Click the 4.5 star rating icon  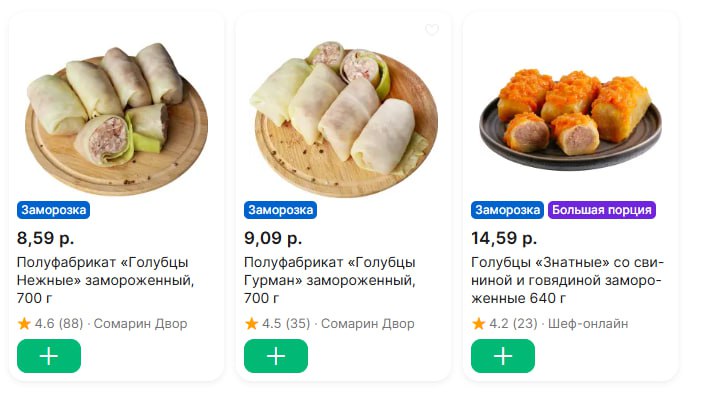coord(251,323)
